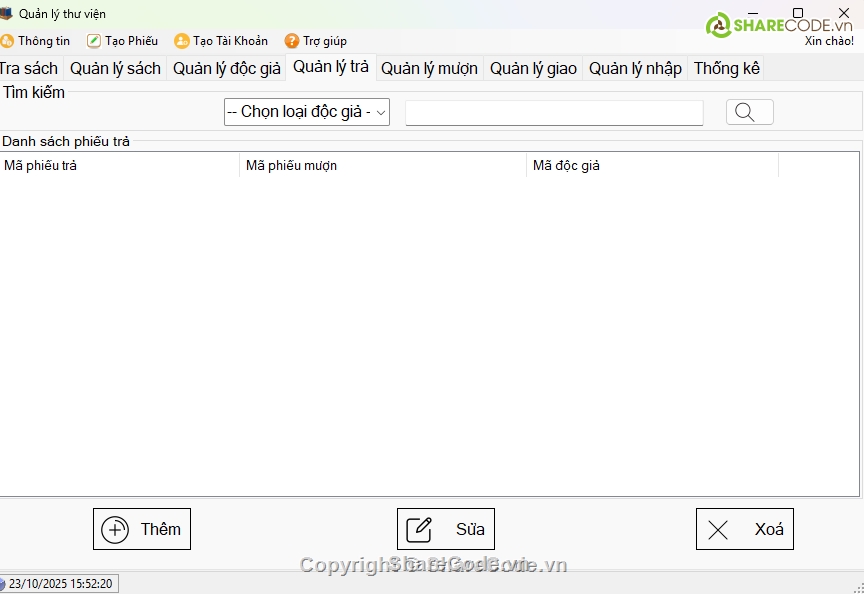The image size is (864, 594).
Task: Go to the Quản lý độc giả tab
Action: 226,69
